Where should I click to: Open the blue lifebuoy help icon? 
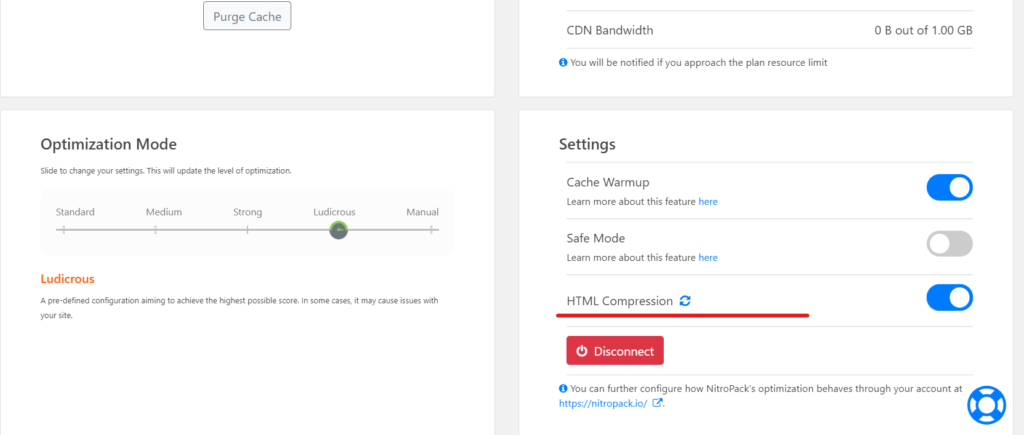pyautogui.click(x=986, y=404)
